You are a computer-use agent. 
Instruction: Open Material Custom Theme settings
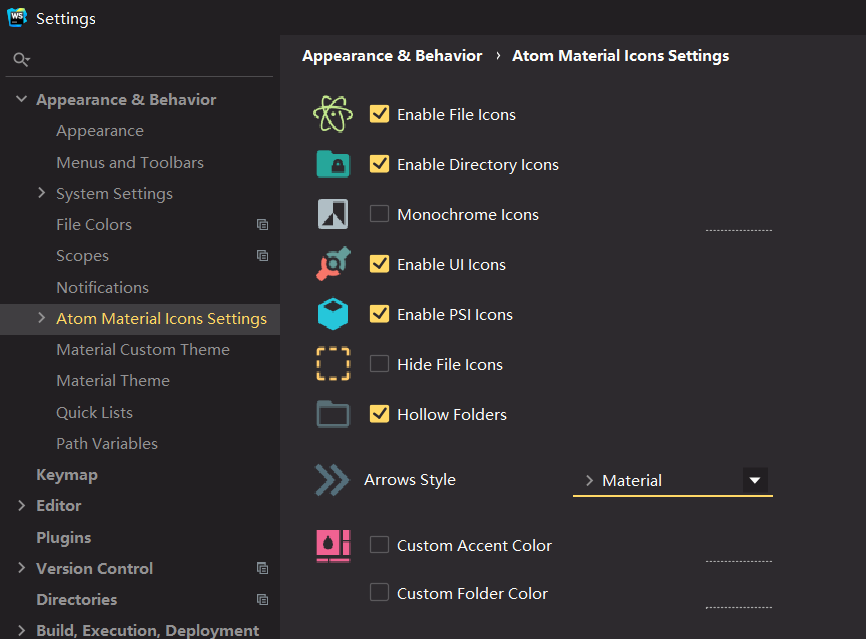tap(142, 350)
